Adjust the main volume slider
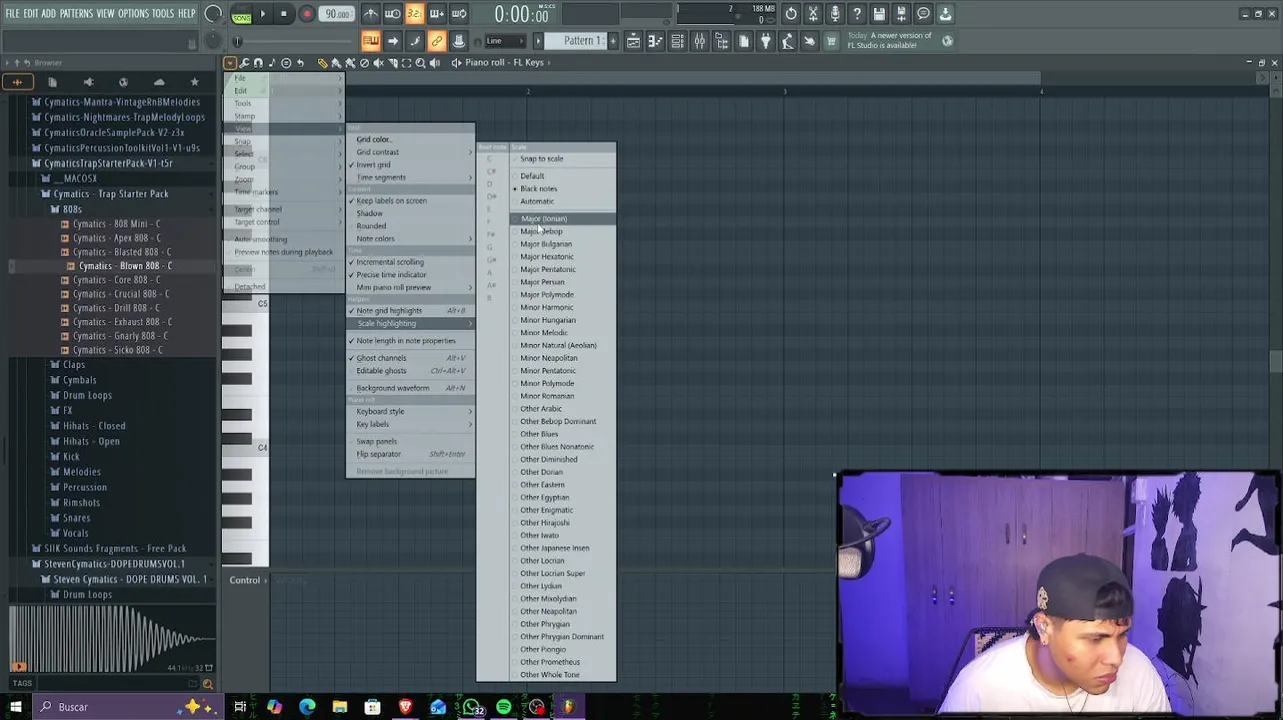 213,14
